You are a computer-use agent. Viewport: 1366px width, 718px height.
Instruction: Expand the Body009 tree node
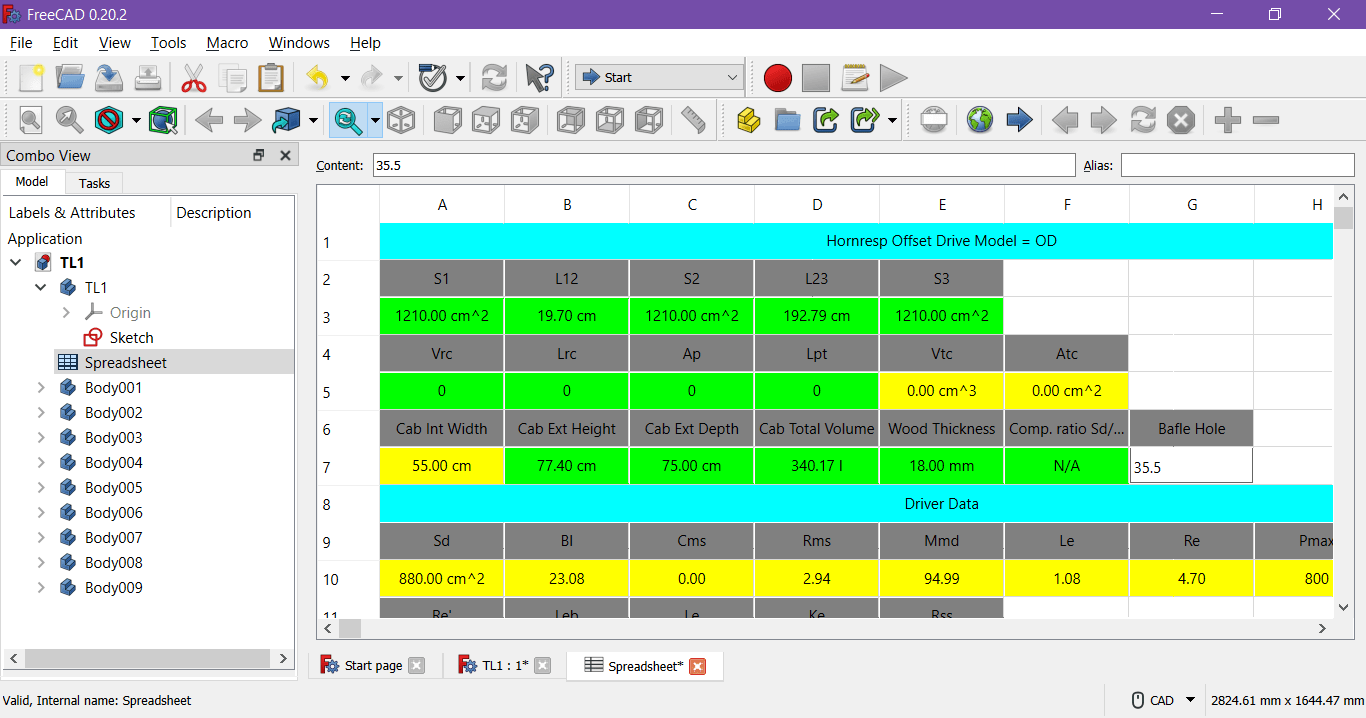coord(41,587)
